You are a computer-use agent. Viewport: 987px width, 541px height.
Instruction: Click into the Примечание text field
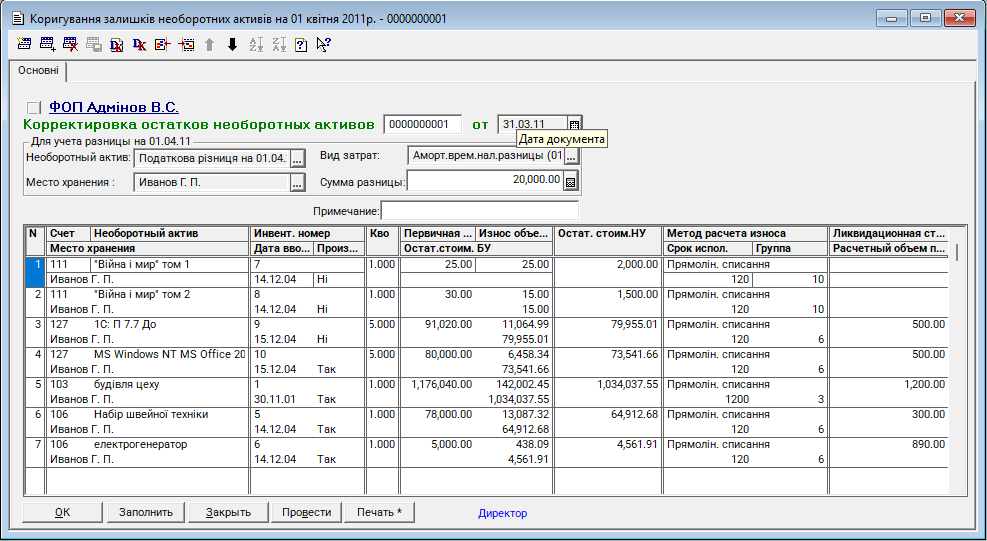coord(479,211)
